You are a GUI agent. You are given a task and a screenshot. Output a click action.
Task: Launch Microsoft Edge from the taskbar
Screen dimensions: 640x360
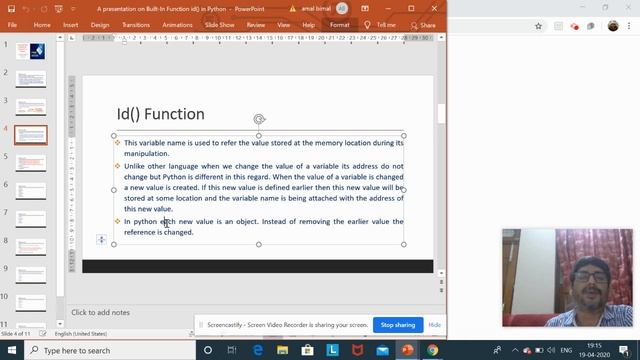(x=258, y=350)
